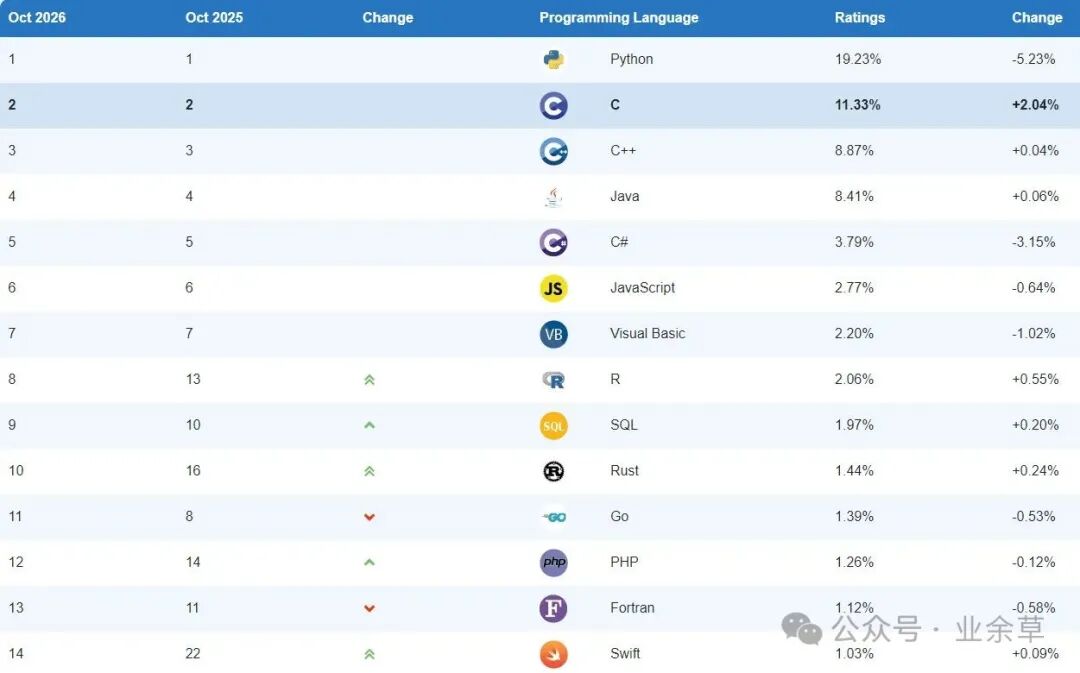Screen dimensions: 1080x673
Task: Click the orange SQL logo
Action: (553, 426)
